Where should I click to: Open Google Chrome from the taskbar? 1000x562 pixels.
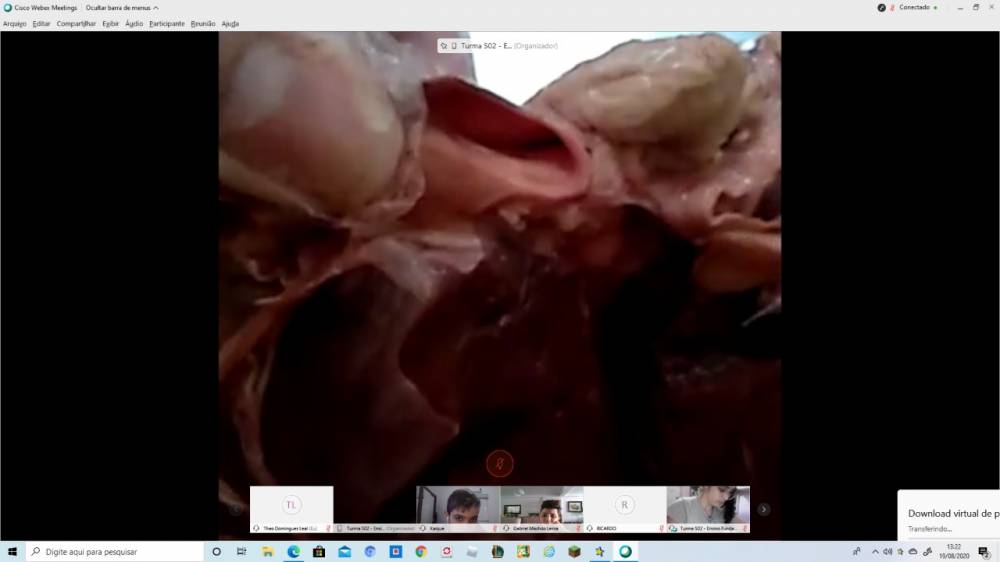pos(421,551)
